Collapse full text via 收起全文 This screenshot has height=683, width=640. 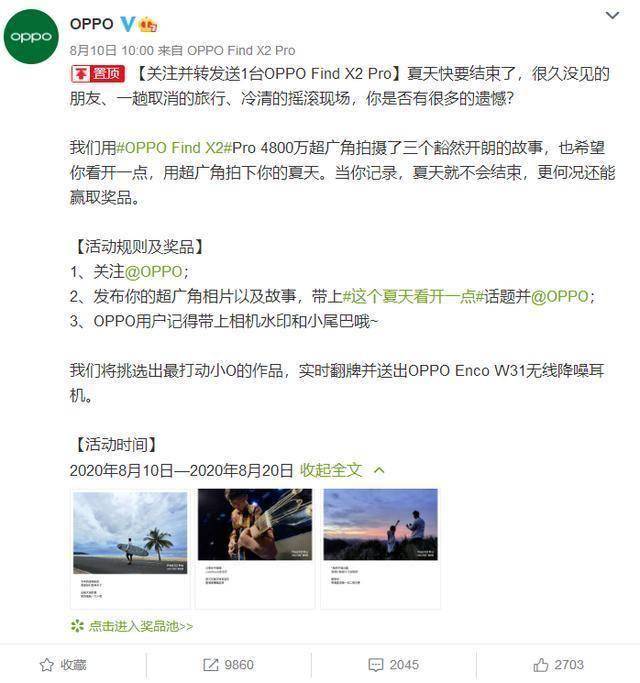coord(331,470)
